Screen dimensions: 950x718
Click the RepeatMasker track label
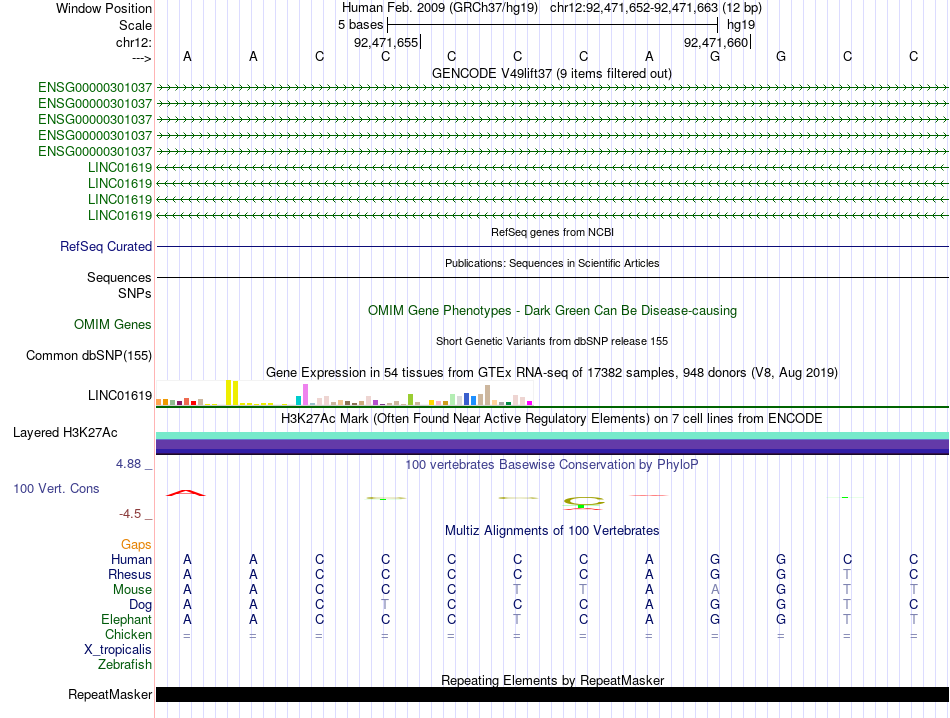tap(110, 694)
